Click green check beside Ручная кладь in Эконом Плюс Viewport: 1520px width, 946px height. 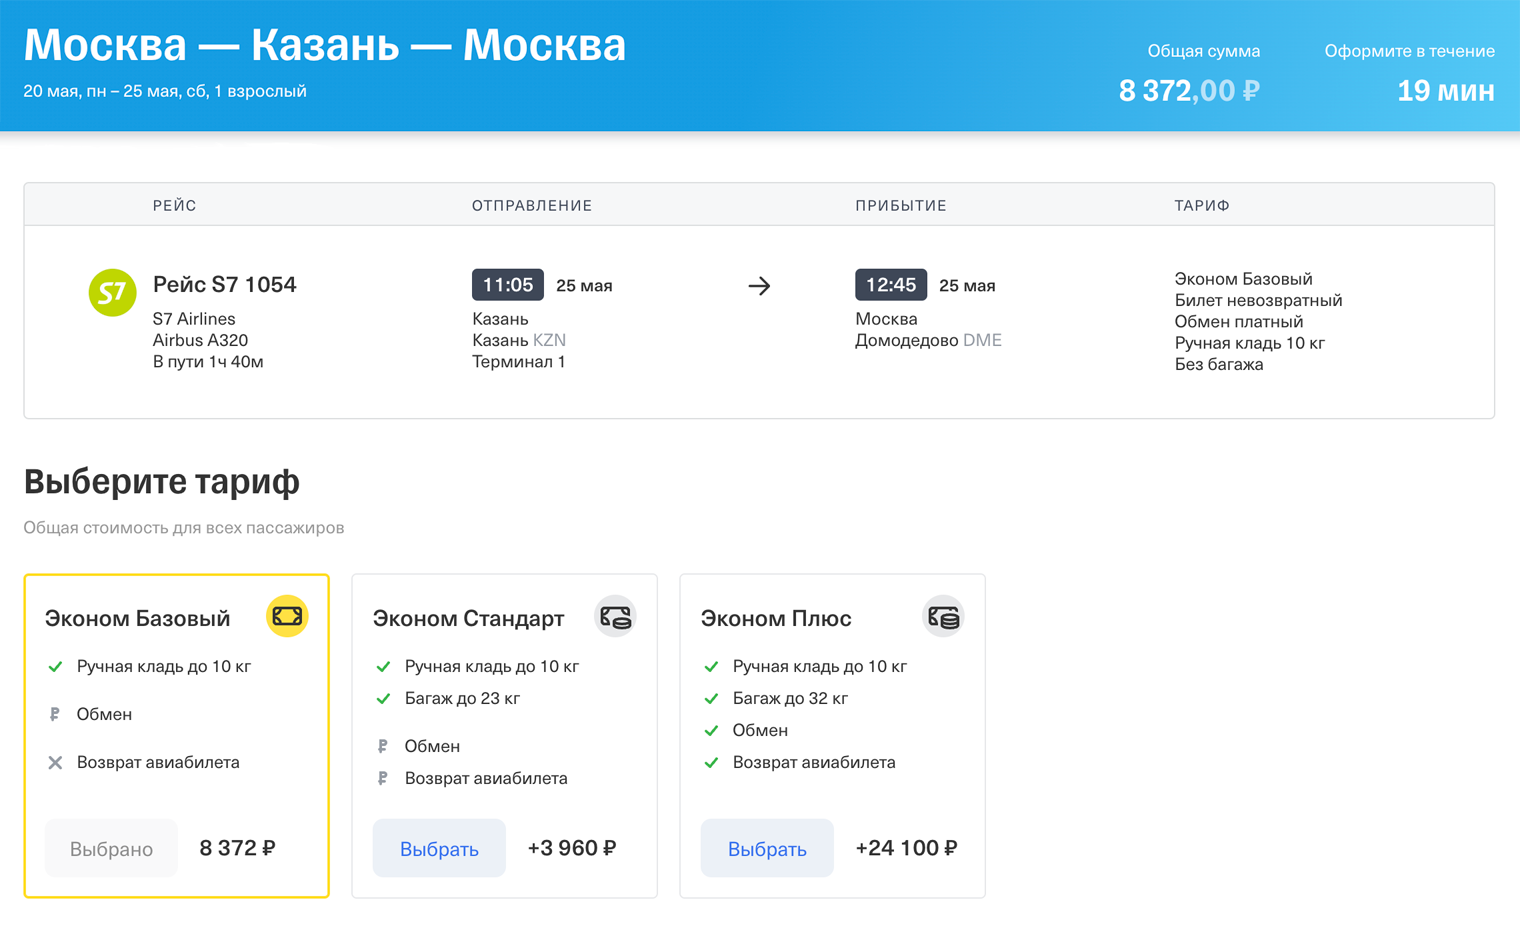coord(711,667)
